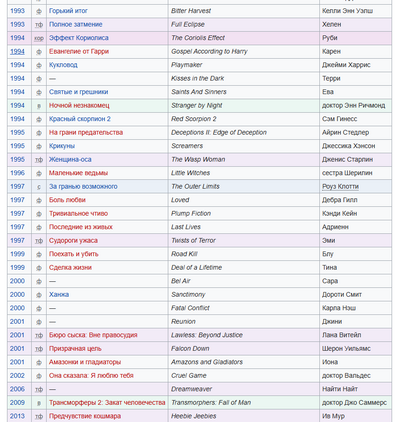Image resolution: width=400 pixels, height=422 pixels.
Task: Open the Ханжа film link
Action: coord(59,294)
